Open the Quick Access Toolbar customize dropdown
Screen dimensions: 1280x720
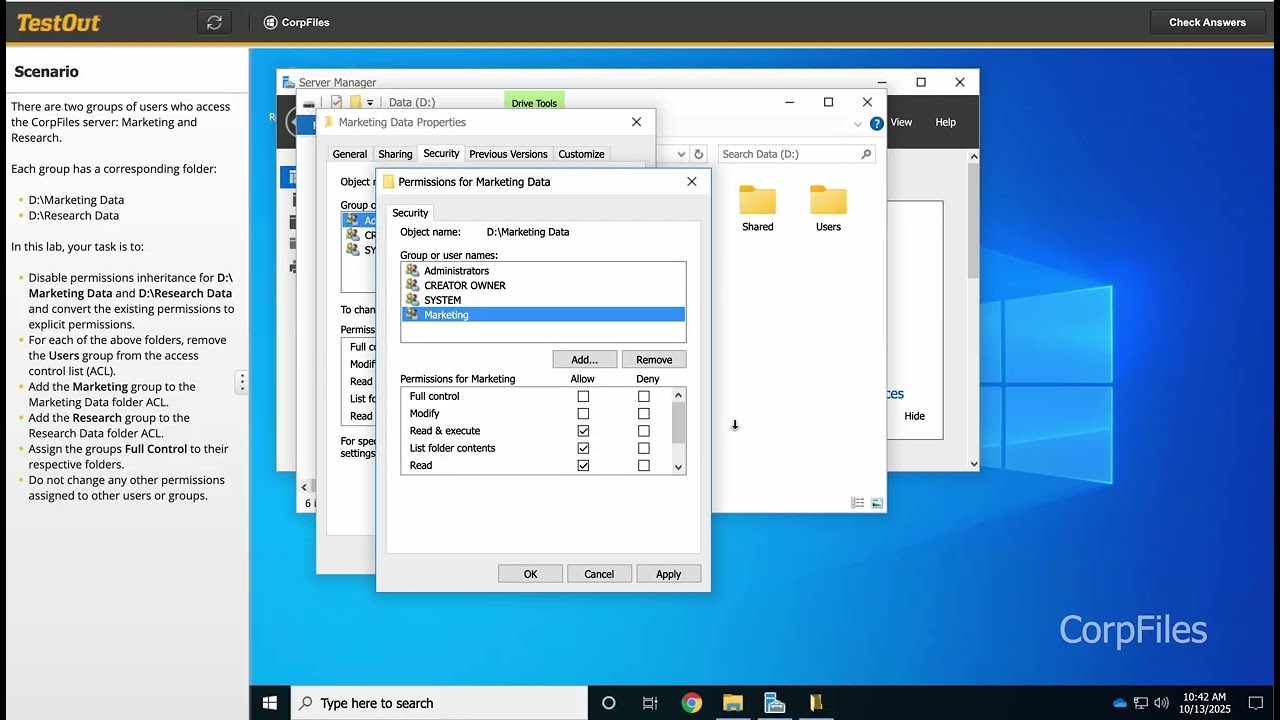(370, 102)
